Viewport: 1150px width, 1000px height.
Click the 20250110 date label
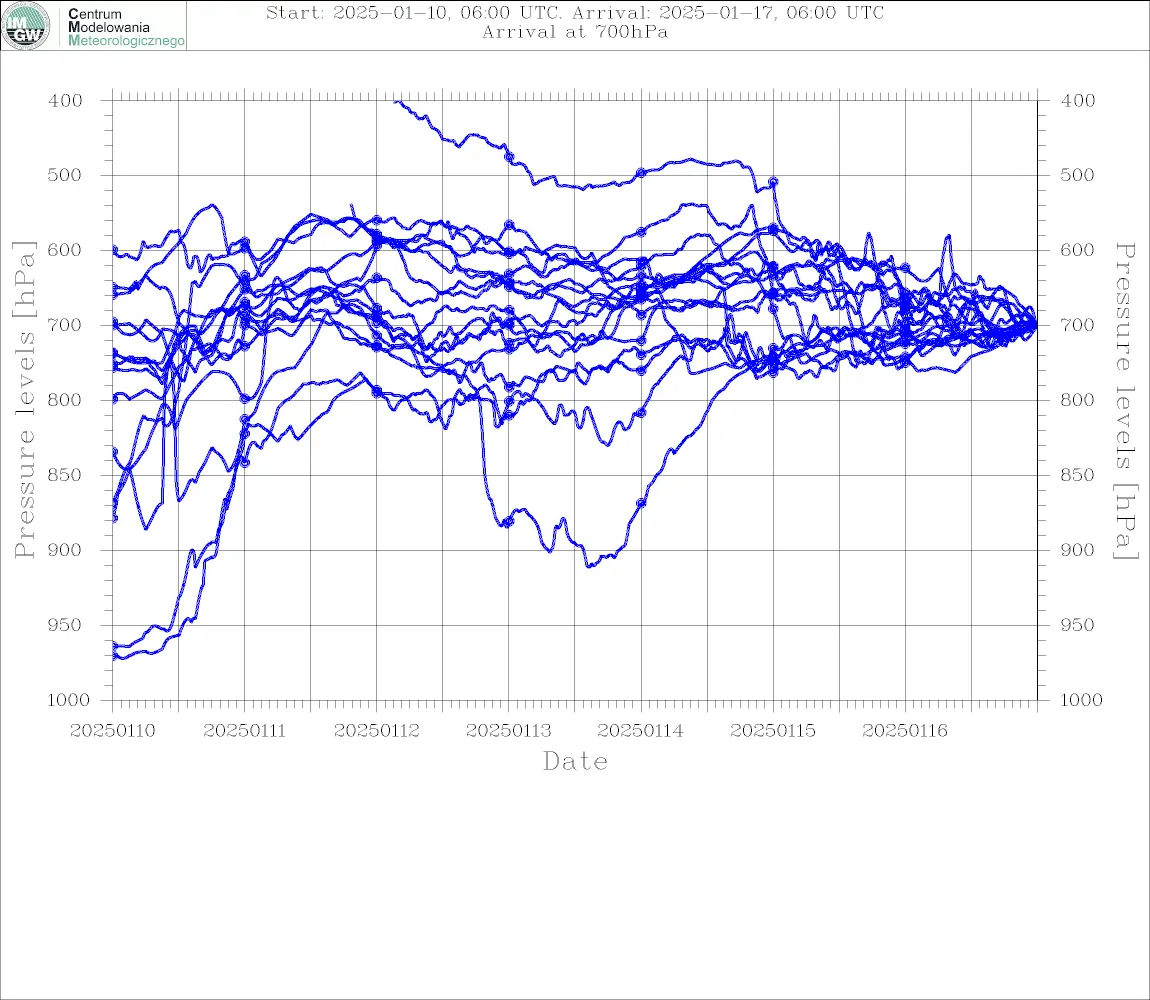pos(112,731)
